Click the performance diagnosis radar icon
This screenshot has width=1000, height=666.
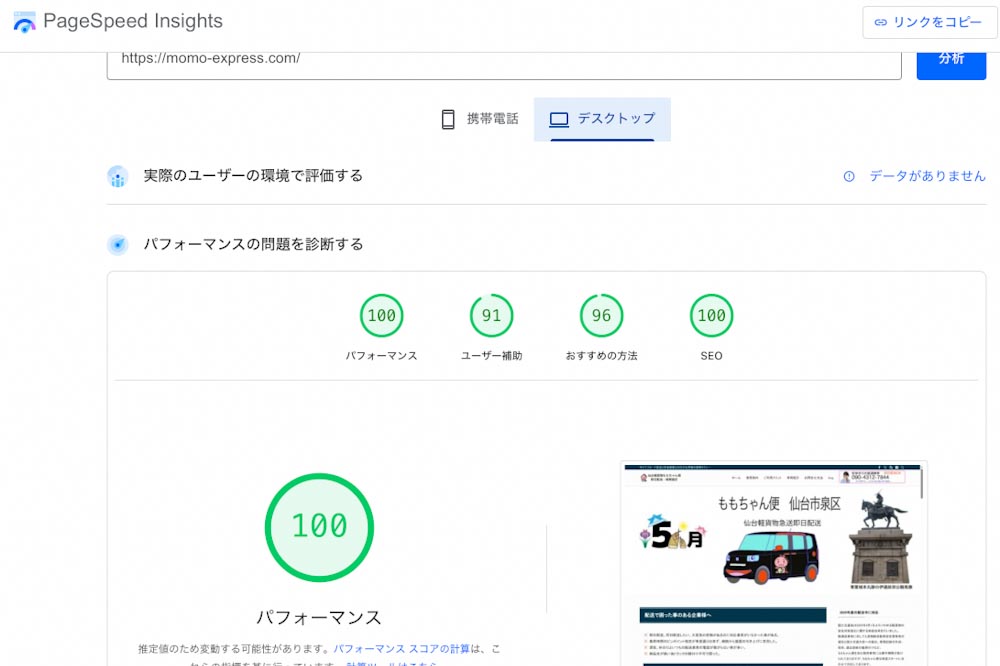pos(117,244)
